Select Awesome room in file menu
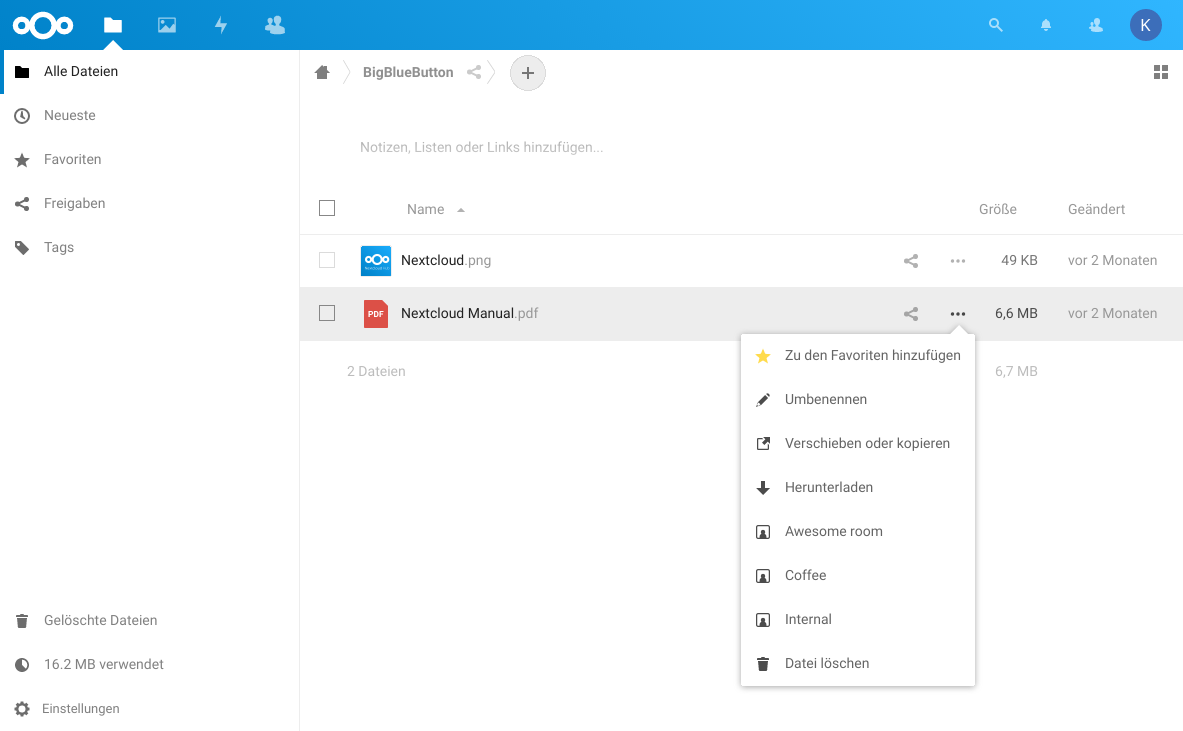Screen dimensions: 1183x731 [833, 531]
